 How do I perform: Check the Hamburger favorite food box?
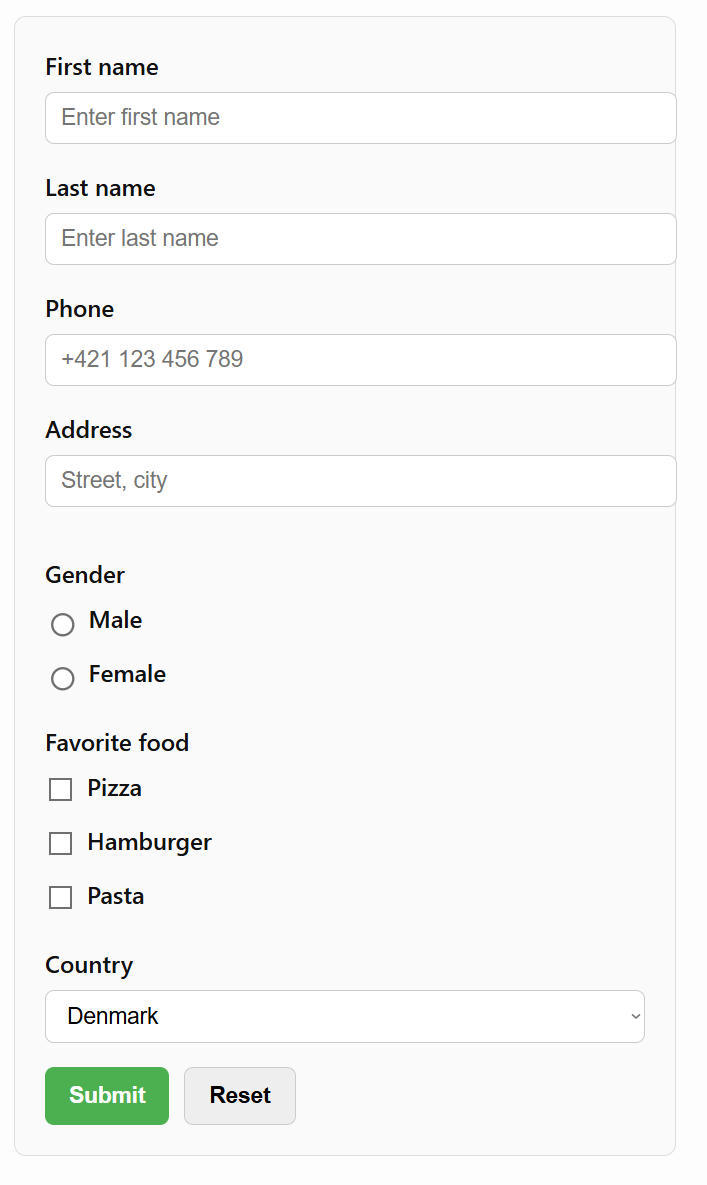point(60,843)
